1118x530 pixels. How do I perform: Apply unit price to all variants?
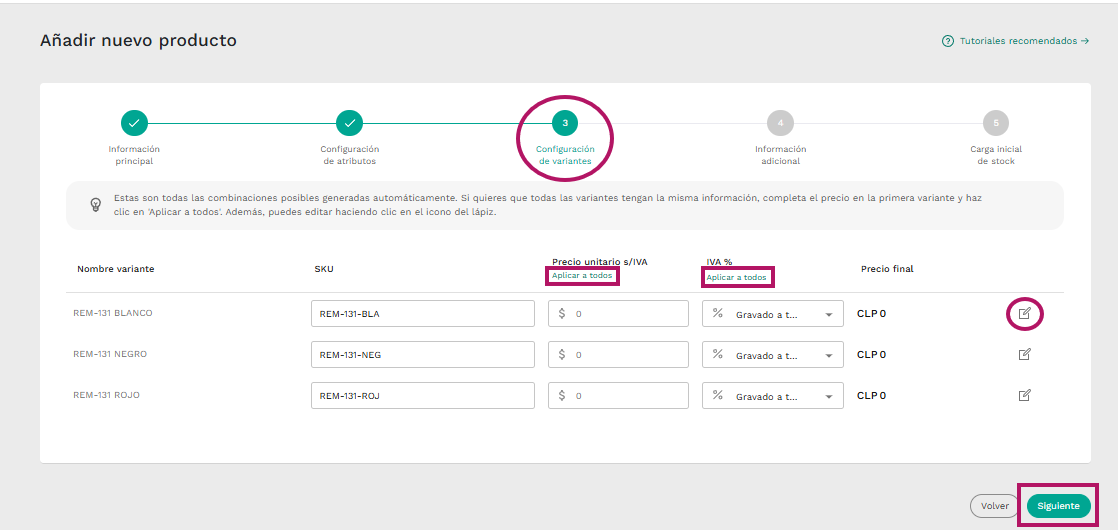click(x=582, y=275)
